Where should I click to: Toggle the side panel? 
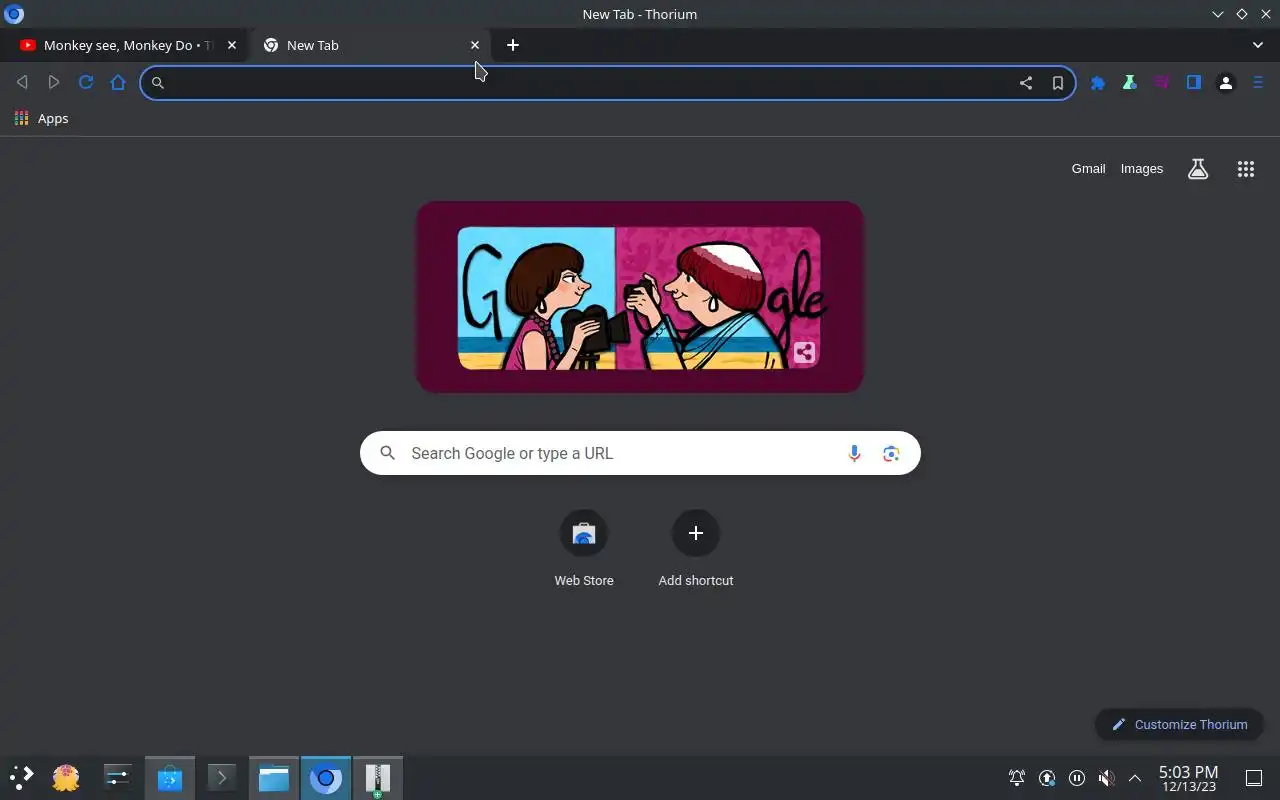pyautogui.click(x=1194, y=83)
